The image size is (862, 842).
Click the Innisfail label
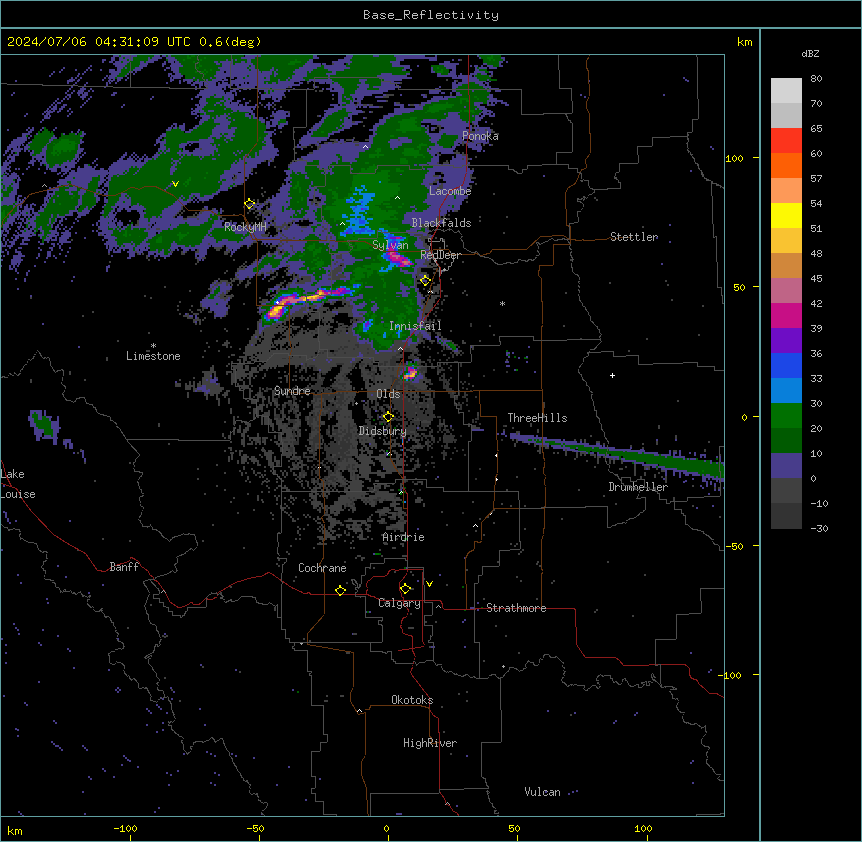tap(415, 326)
